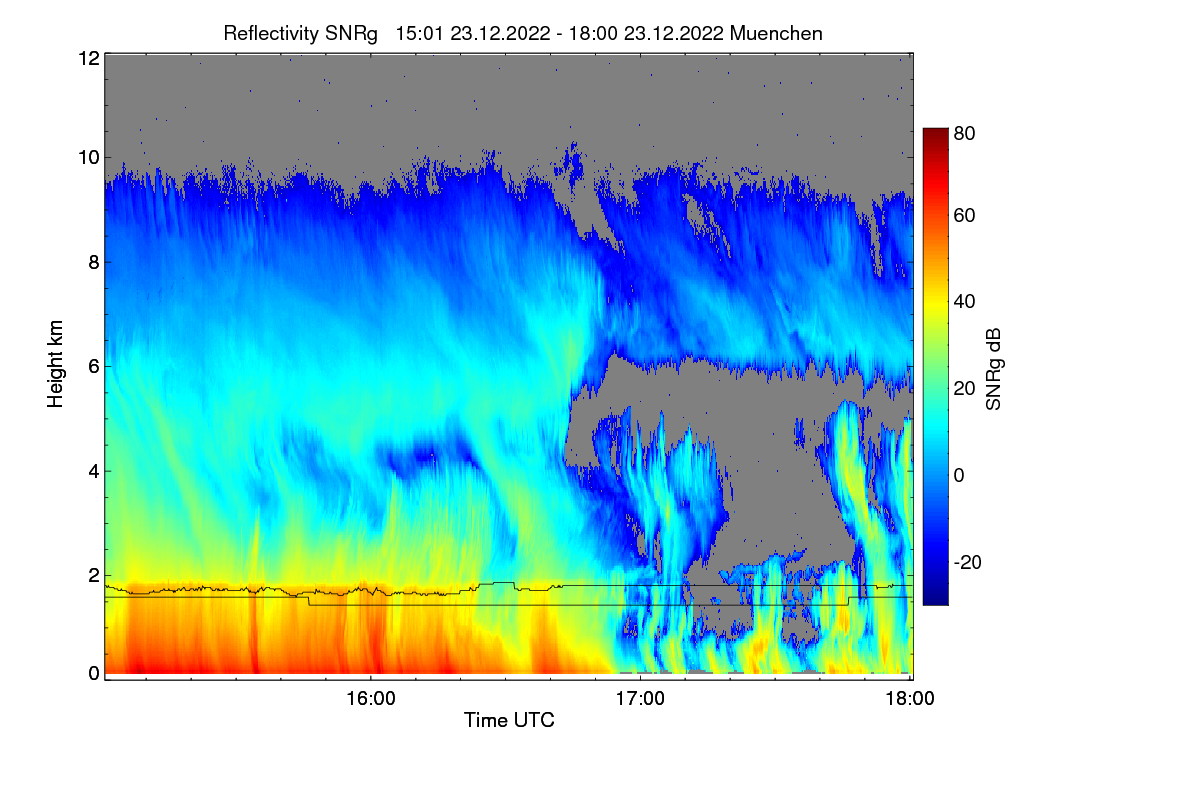The image size is (1200, 800).
Task: Click 'Muenchen' in the plot title
Action: [776, 33]
